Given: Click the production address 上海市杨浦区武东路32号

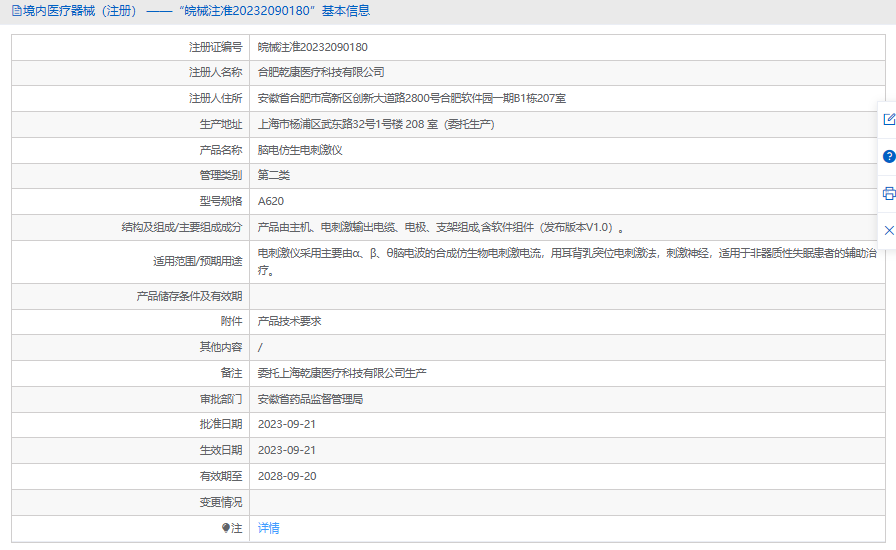Looking at the screenshot, I should 376,124.
